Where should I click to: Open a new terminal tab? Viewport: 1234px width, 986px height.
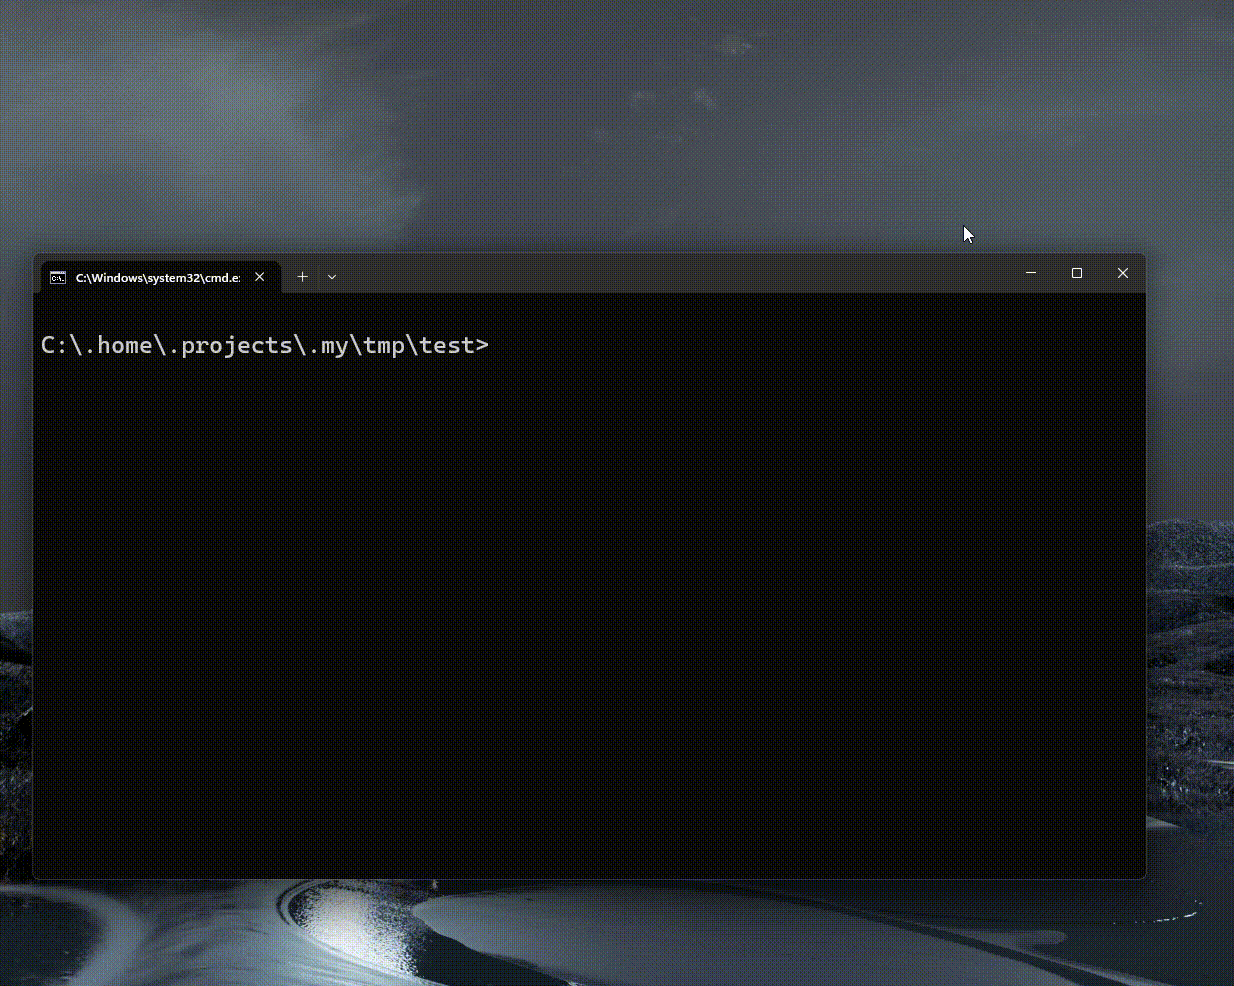(302, 277)
